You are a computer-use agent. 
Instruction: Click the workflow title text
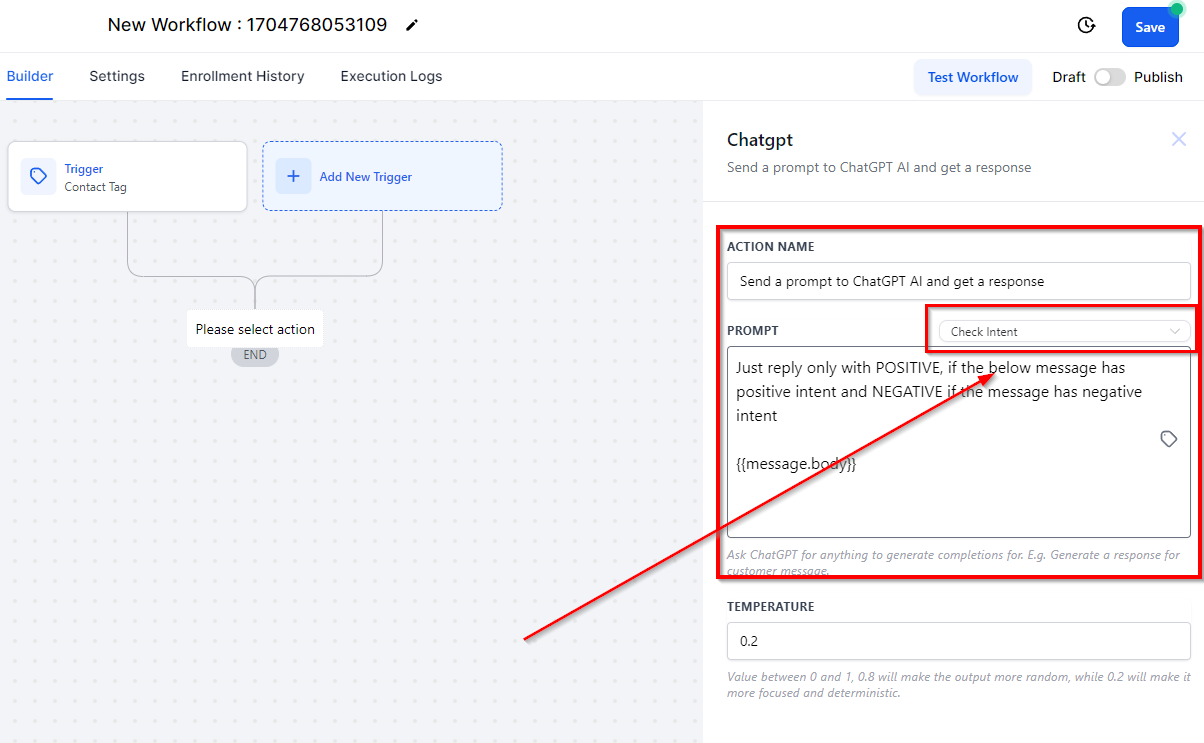(x=247, y=25)
